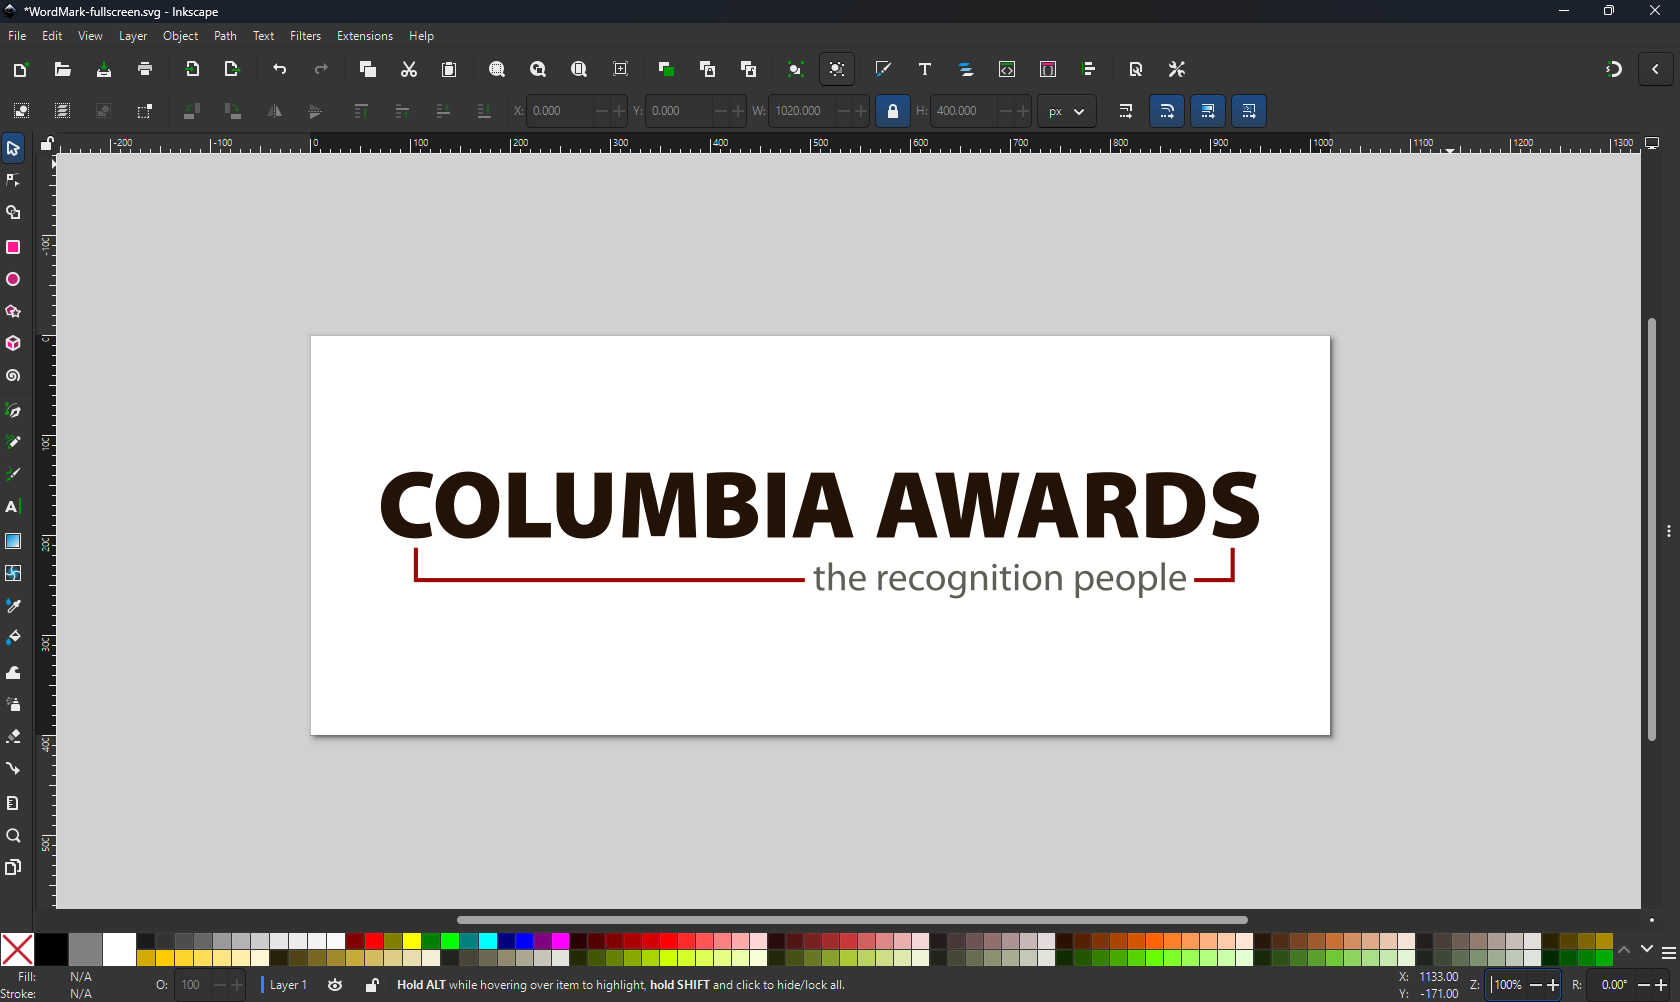1680x1002 pixels.
Task: Select the 3D Box tool
Action: click(13, 344)
